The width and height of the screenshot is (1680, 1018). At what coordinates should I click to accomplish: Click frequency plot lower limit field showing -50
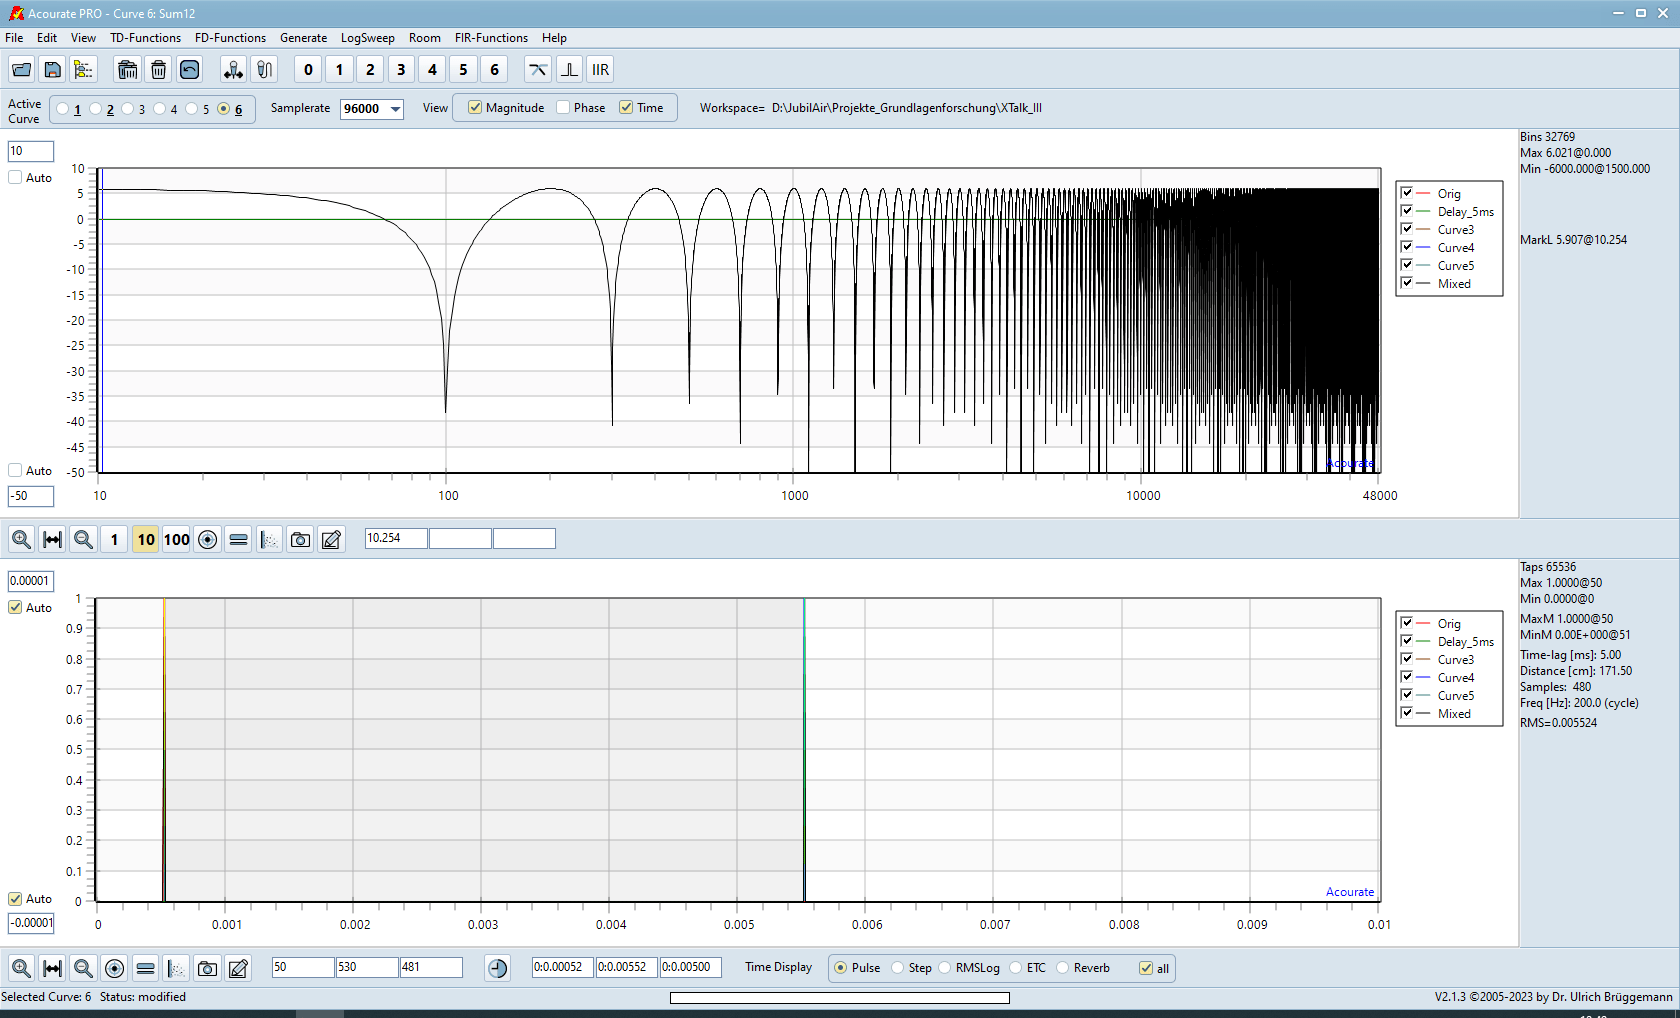tap(31, 496)
